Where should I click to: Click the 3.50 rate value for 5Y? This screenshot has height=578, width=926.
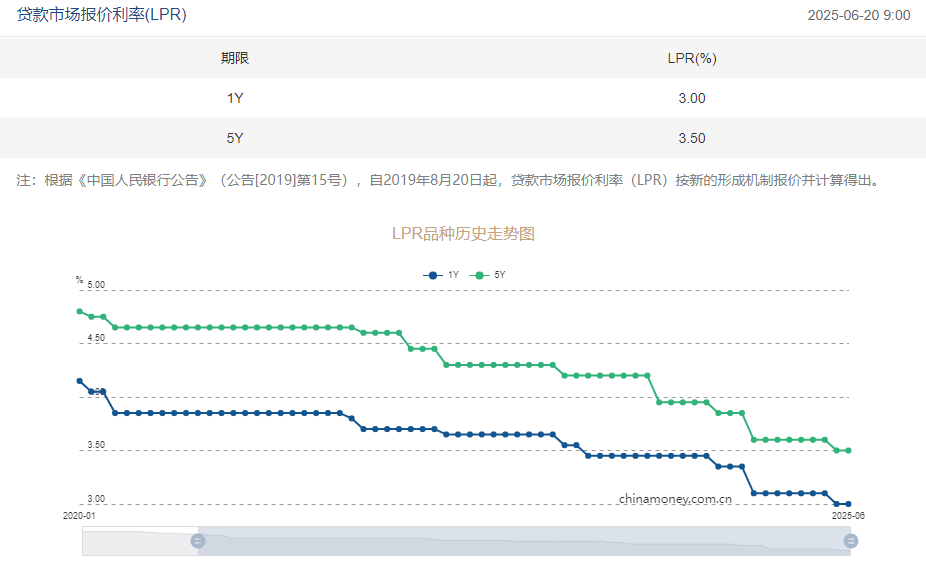click(x=692, y=138)
